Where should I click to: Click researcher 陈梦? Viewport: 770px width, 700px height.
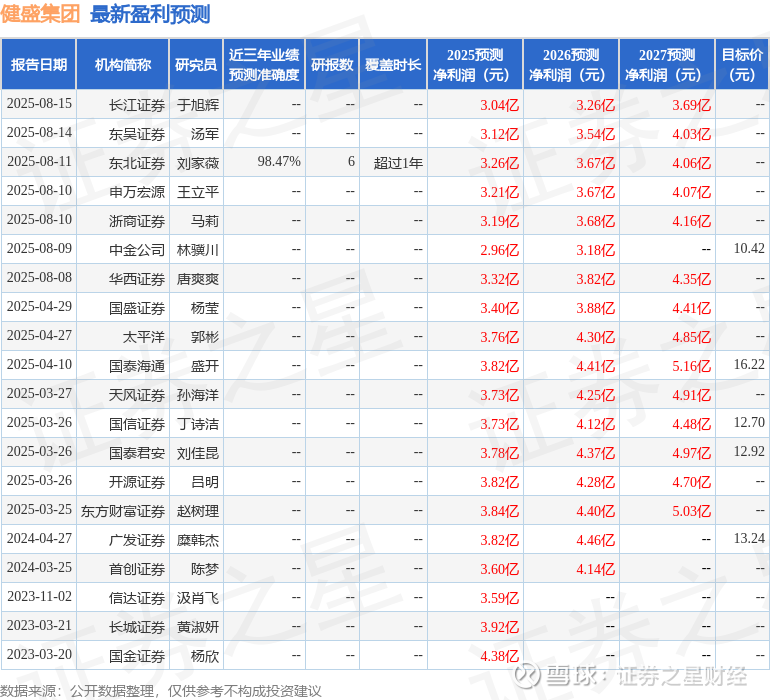[205, 569]
